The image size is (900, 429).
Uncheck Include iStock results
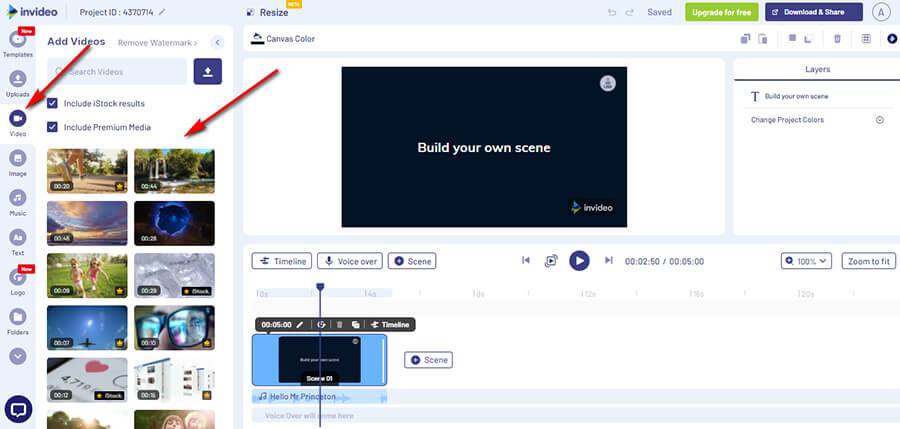(x=53, y=103)
